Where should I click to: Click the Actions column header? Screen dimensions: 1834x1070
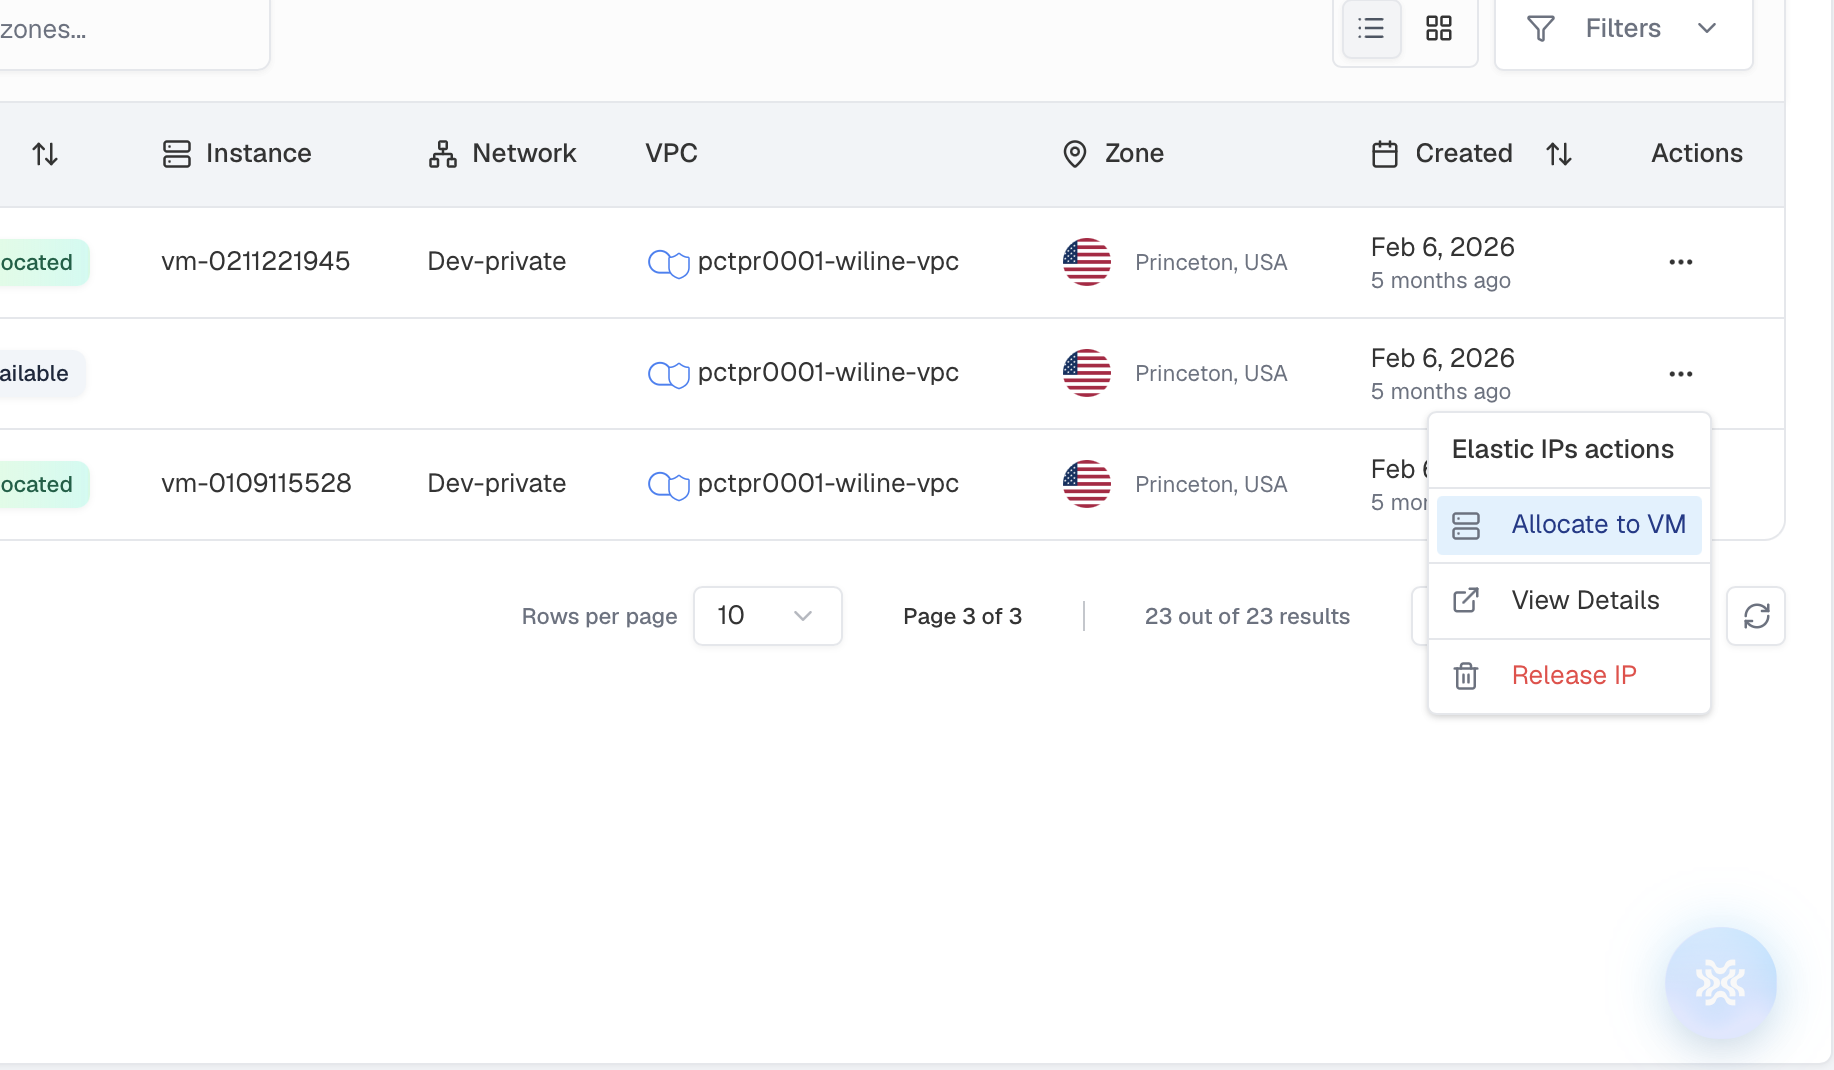(x=1697, y=153)
